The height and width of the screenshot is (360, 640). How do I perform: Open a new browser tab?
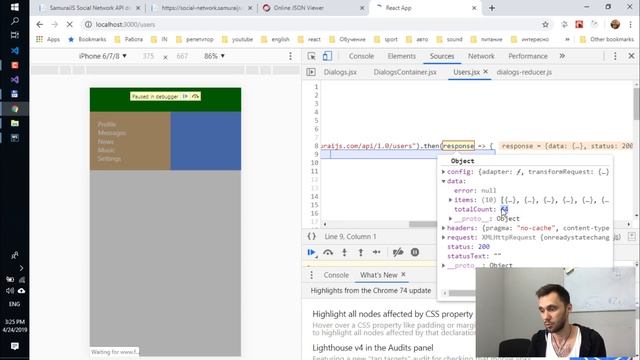click(492, 8)
